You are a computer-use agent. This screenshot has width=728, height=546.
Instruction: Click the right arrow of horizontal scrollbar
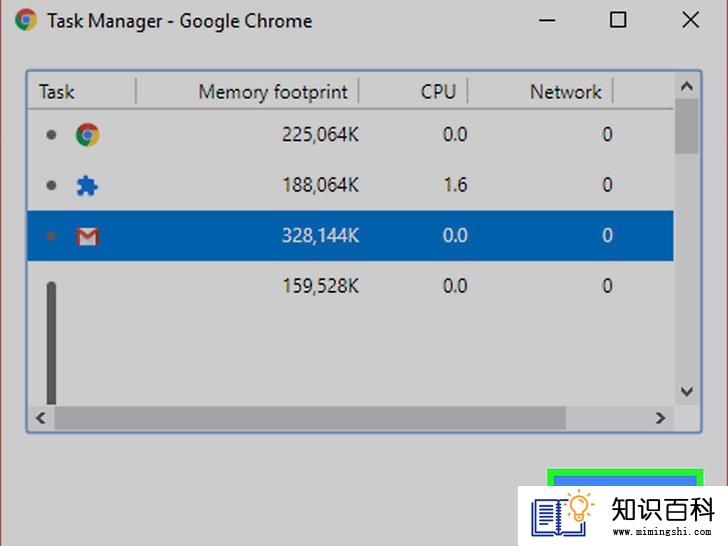[660, 418]
